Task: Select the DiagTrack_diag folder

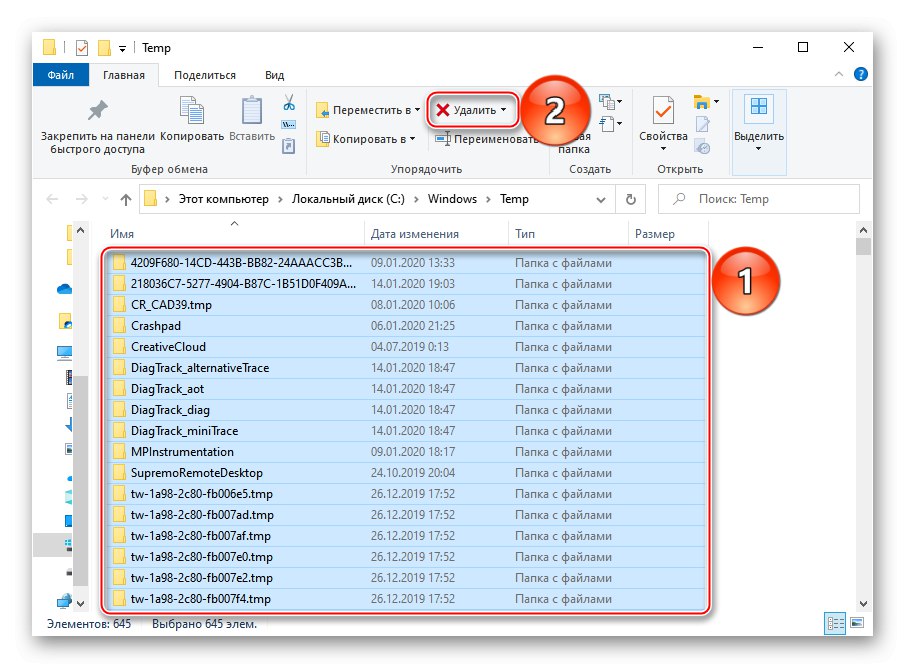Action: [x=406, y=410]
